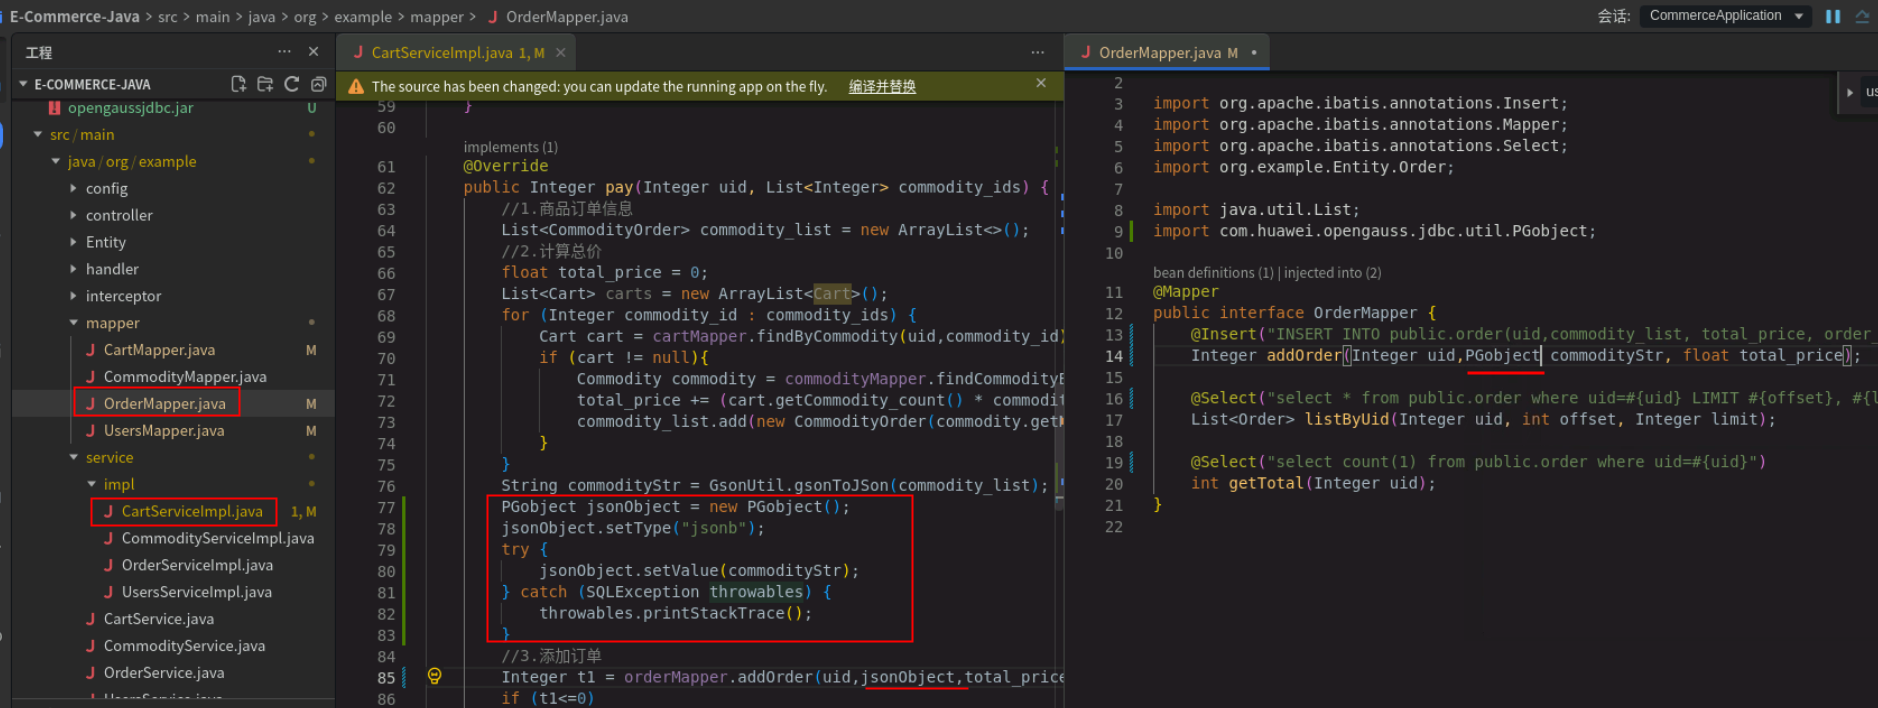
Task: Click the 编译并替换 link in banner
Action: [x=882, y=87]
